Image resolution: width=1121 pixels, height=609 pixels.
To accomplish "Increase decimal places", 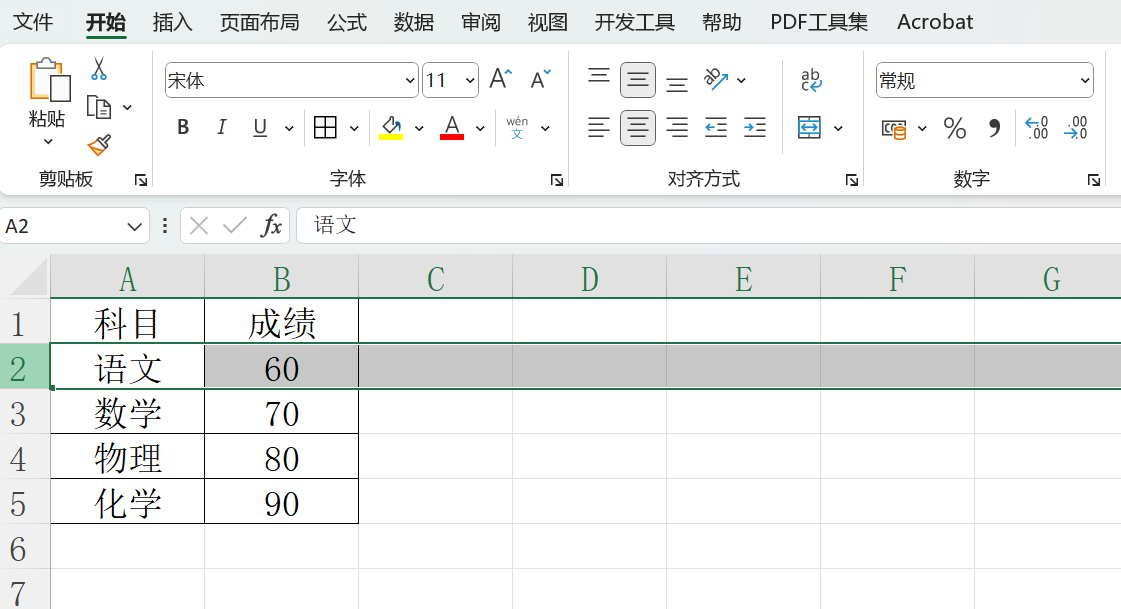I will coord(1037,128).
